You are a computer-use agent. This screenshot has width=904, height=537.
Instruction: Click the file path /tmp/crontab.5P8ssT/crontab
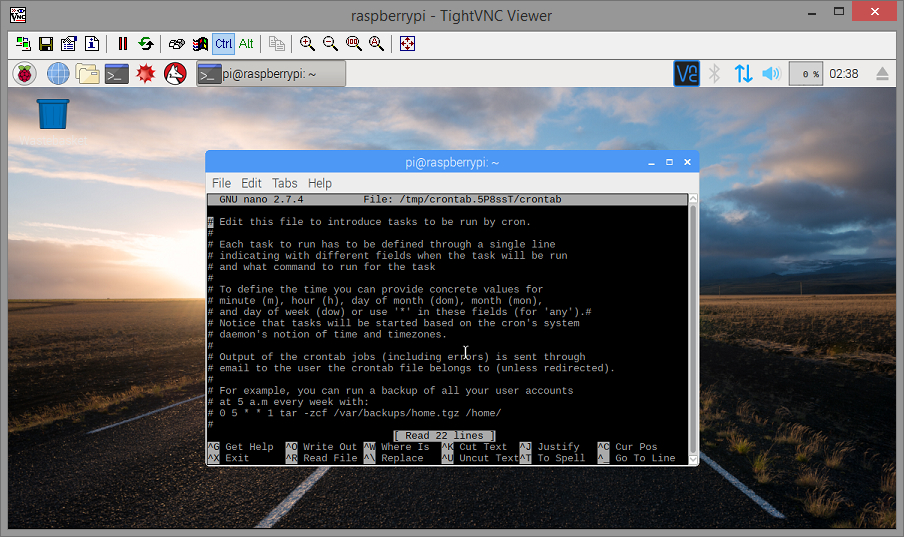click(480, 200)
